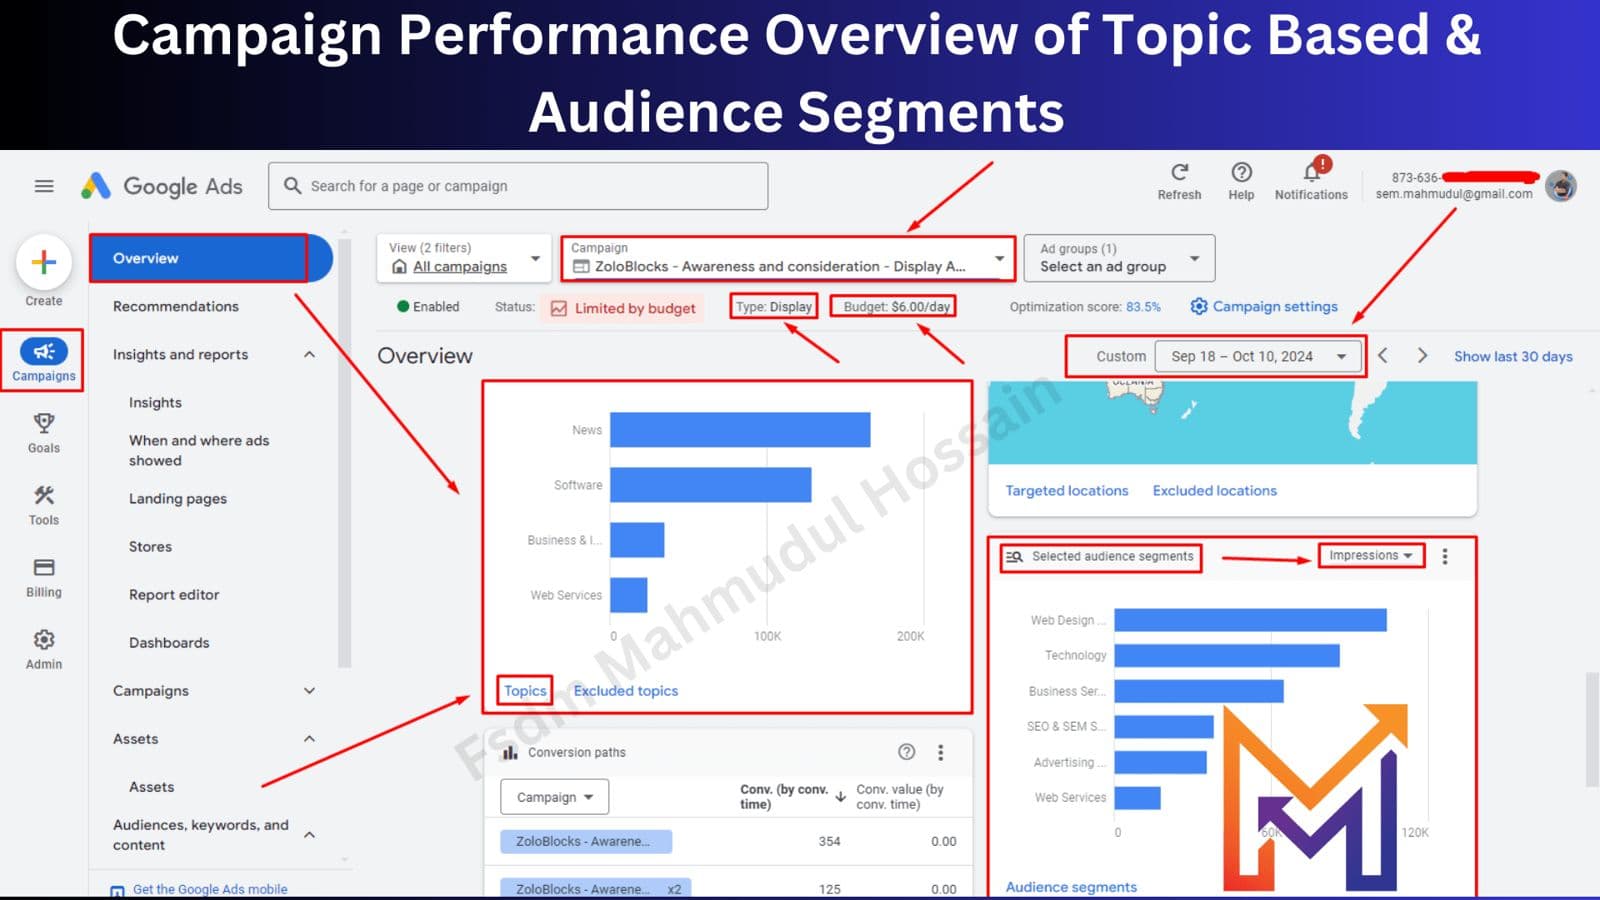Click the Google Ads logo
This screenshot has height=900, width=1600.
(162, 186)
